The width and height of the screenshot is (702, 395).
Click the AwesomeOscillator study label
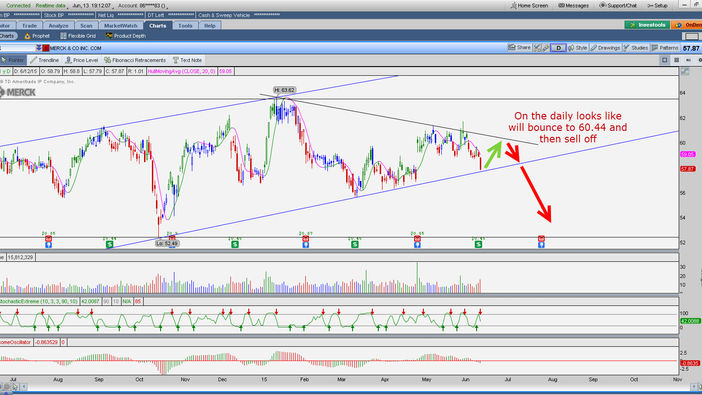pyautogui.click(x=16, y=342)
